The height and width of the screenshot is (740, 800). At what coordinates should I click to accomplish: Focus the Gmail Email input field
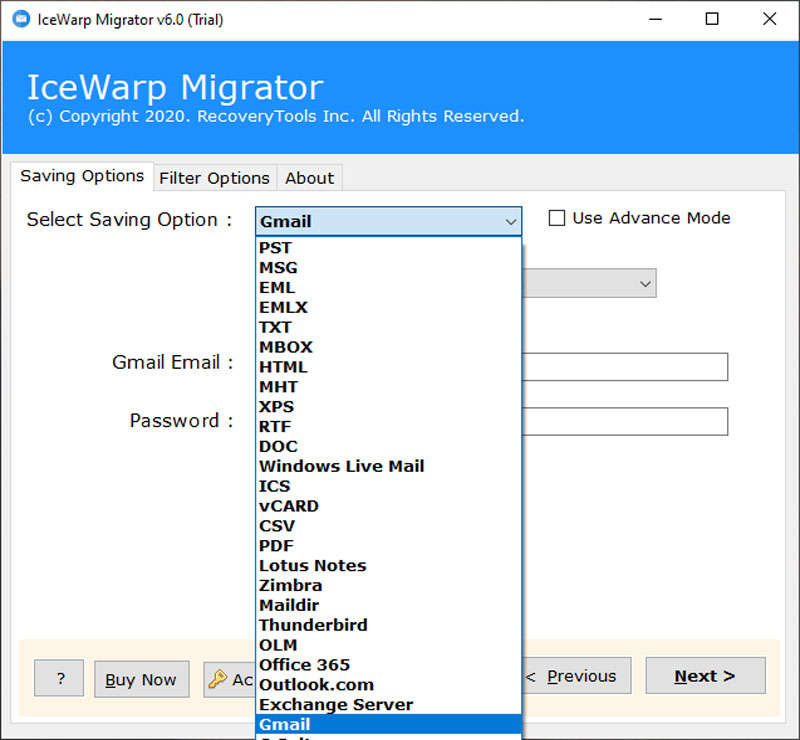pos(625,366)
